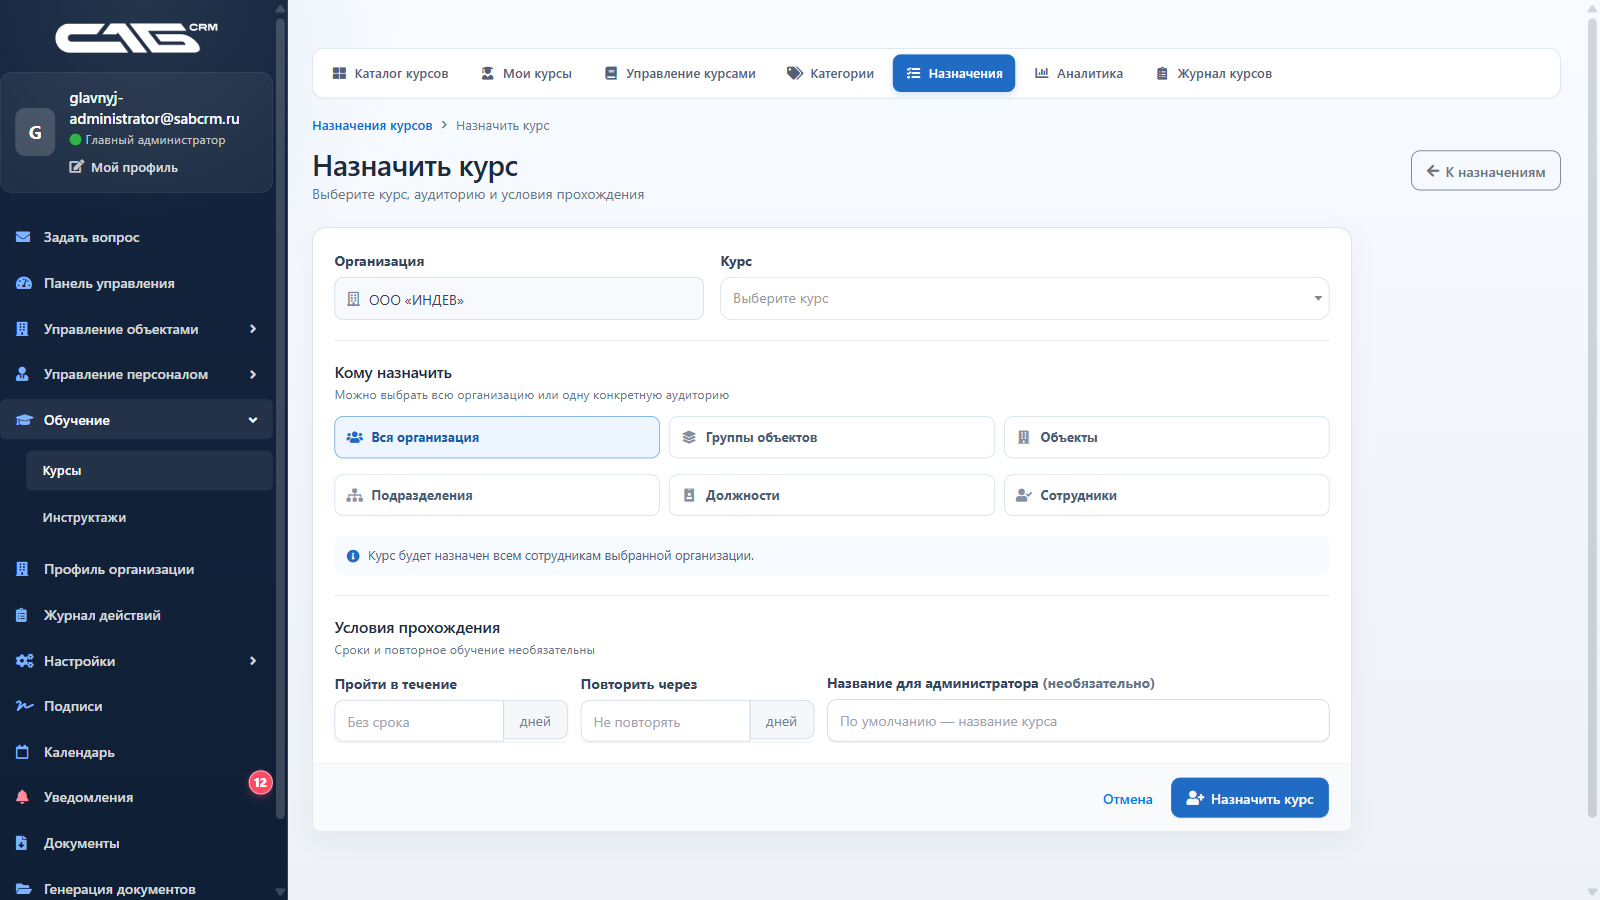The width and height of the screenshot is (1600, 900).
Task: Click the Отмена link
Action: [1127, 799]
